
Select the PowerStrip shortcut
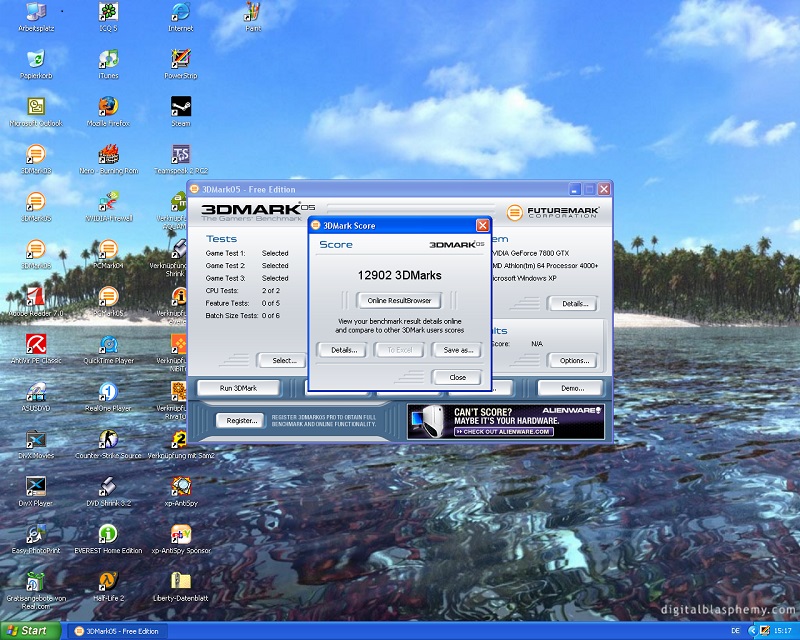[x=181, y=64]
